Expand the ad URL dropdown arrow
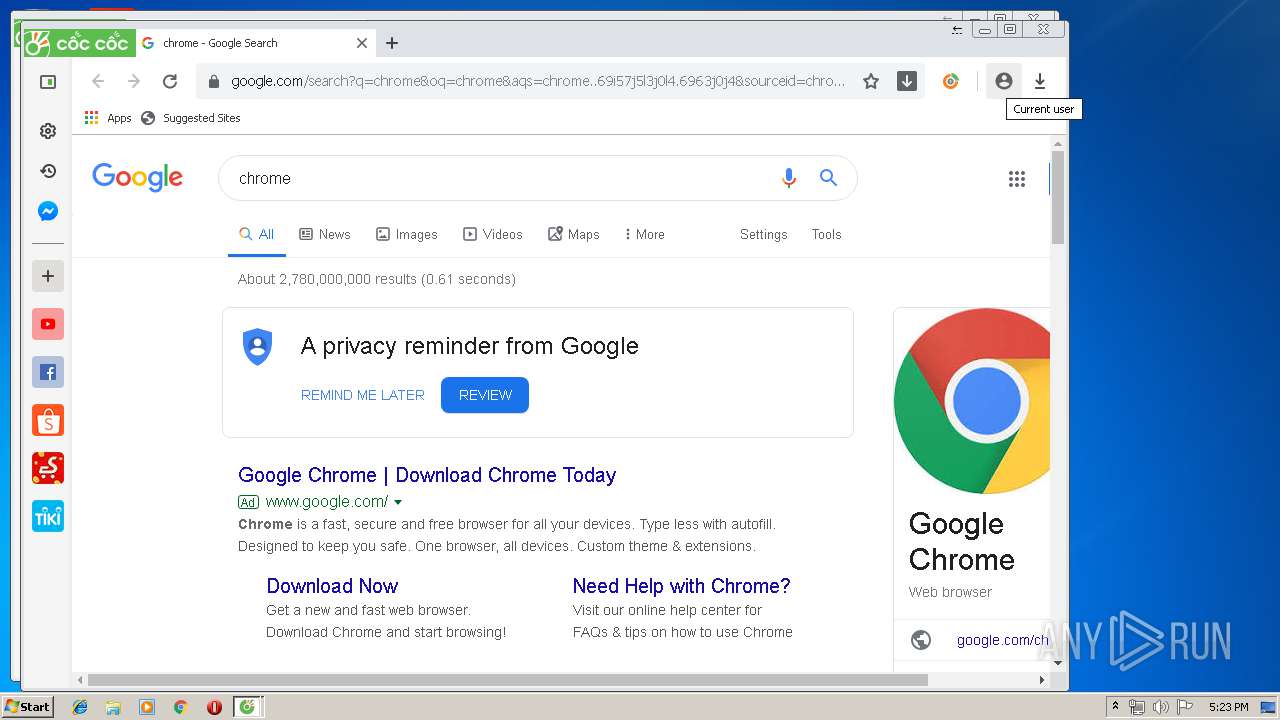This screenshot has width=1280, height=720. point(398,502)
